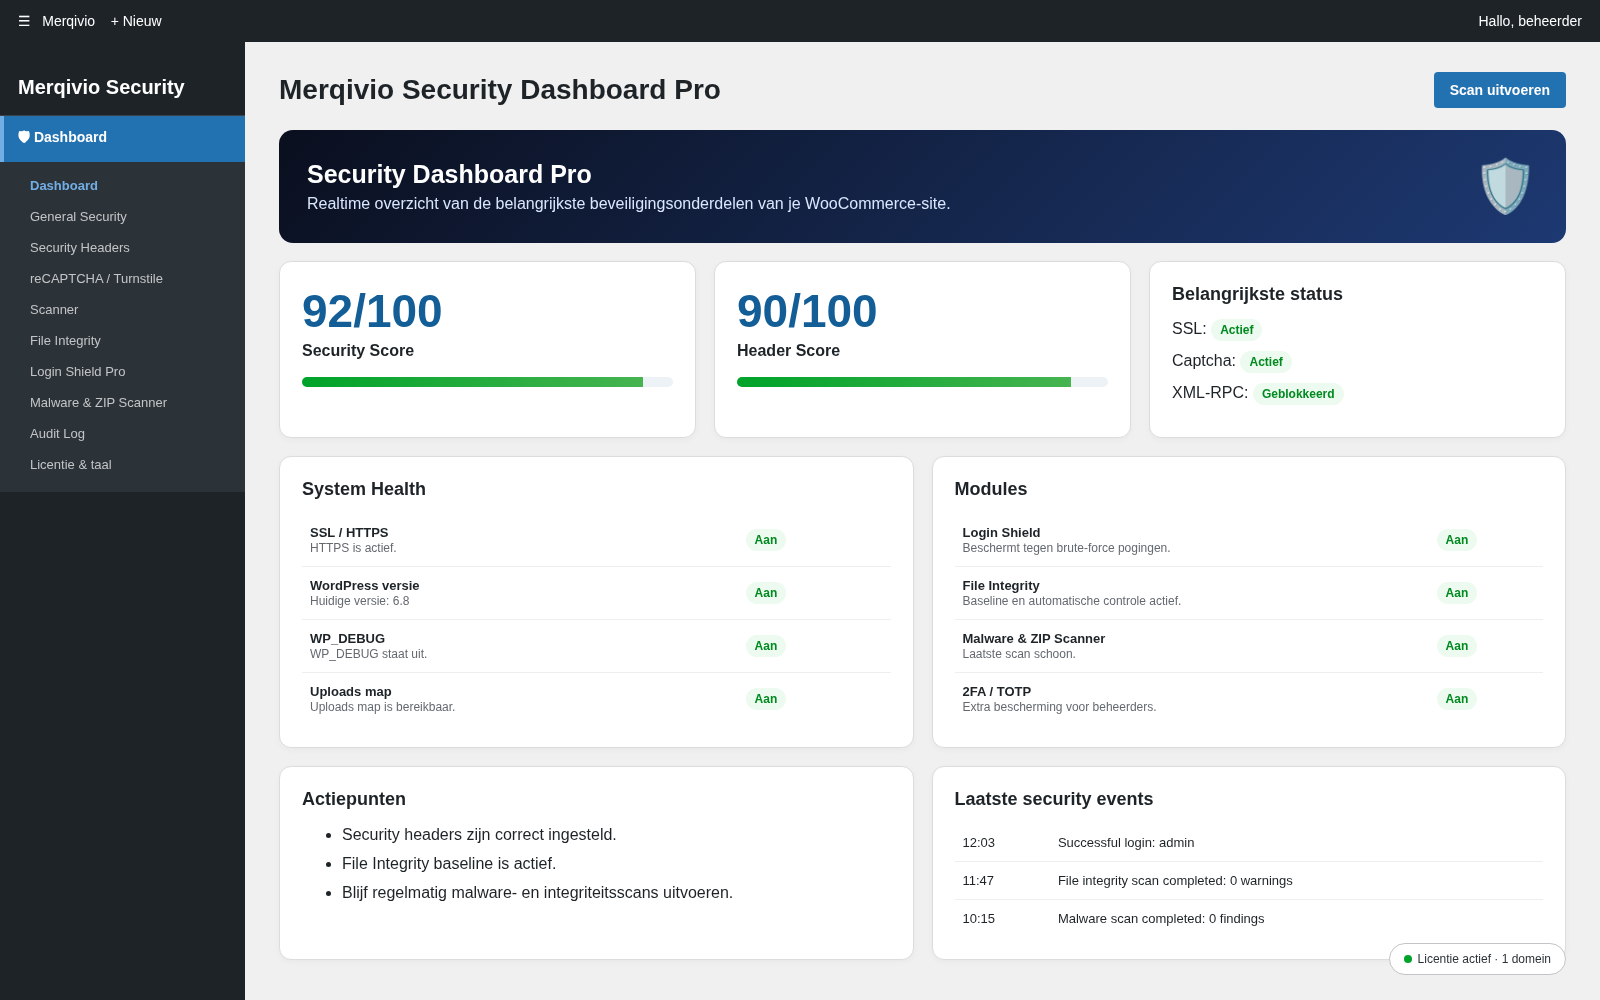1600x1000 pixels.
Task: Toggle the SSL / HTTPS Aan badge
Action: pos(765,540)
